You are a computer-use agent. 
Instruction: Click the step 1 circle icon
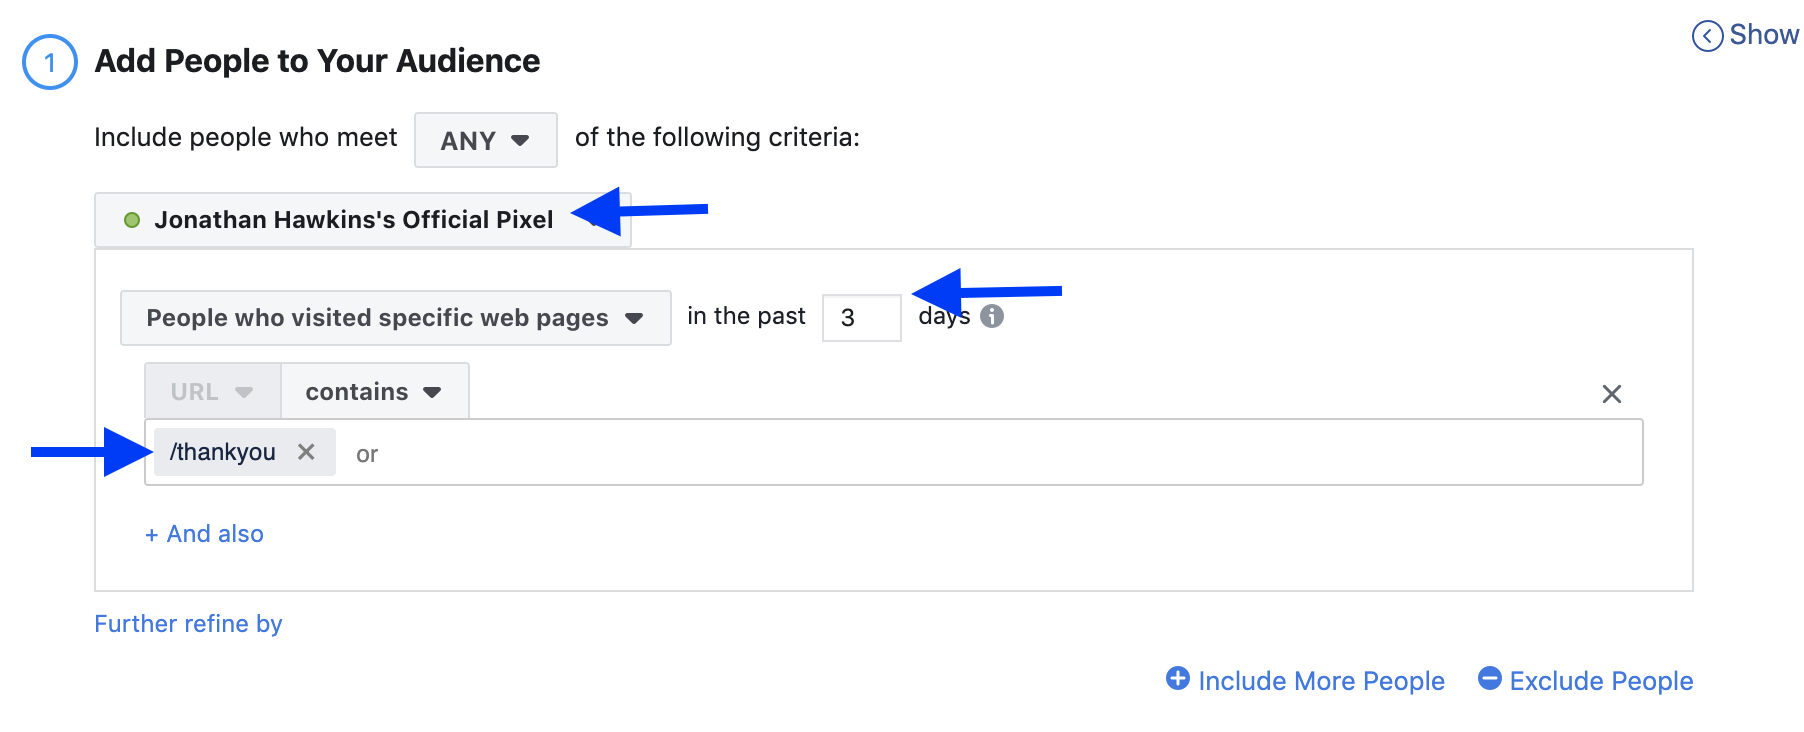click(50, 62)
